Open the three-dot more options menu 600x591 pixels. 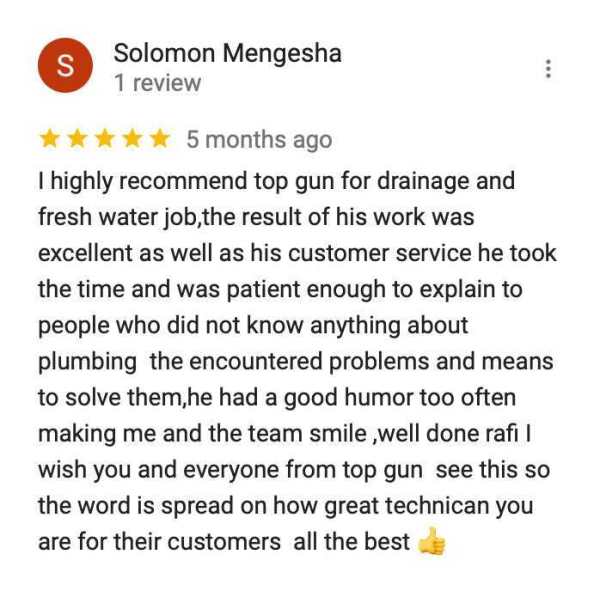(548, 69)
